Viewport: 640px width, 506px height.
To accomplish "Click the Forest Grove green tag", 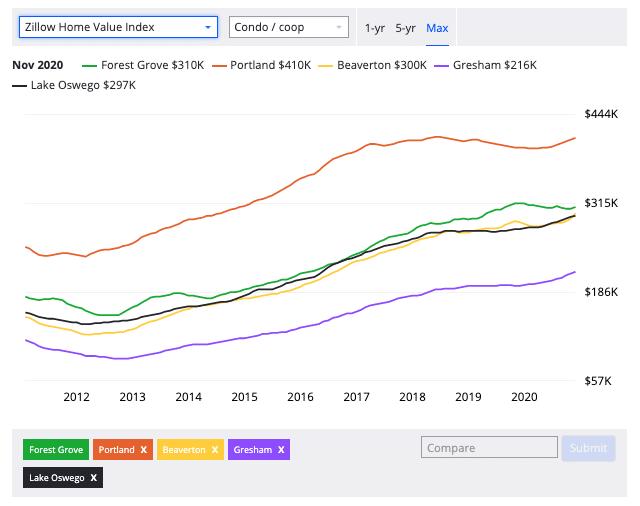I will pyautogui.click(x=56, y=450).
